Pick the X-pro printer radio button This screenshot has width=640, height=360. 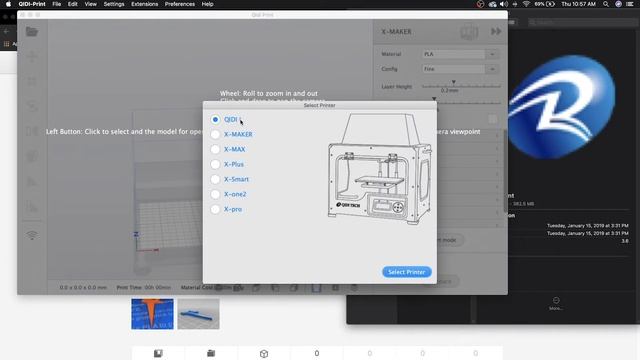(x=215, y=209)
